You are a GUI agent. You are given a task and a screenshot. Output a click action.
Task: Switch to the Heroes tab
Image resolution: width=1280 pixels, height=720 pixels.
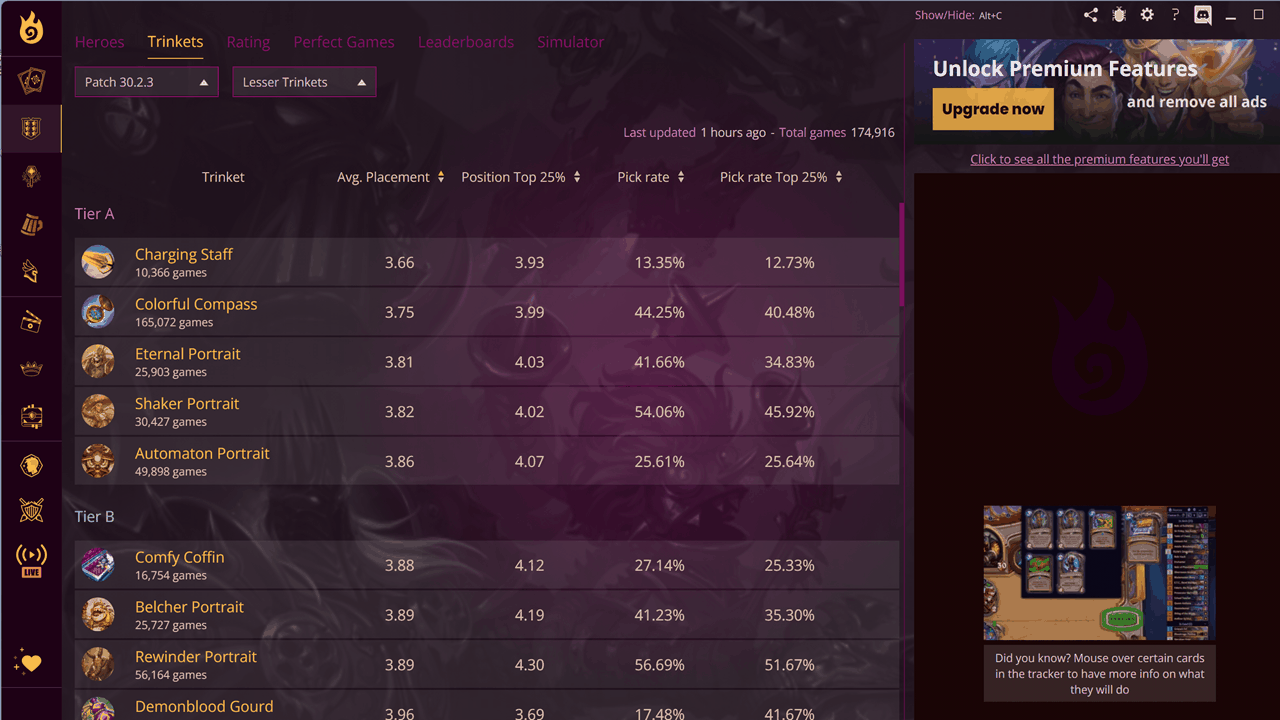point(100,42)
